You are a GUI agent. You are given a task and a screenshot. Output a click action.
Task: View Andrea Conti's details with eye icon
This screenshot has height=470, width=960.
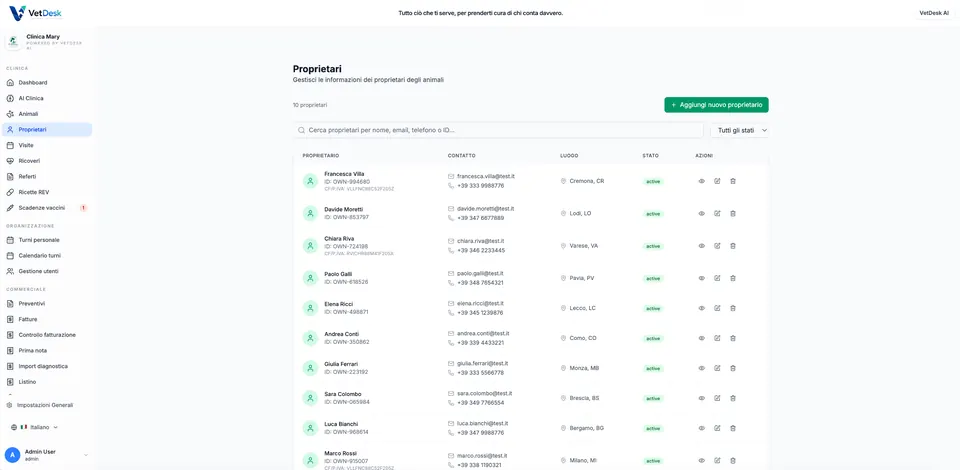coord(702,338)
